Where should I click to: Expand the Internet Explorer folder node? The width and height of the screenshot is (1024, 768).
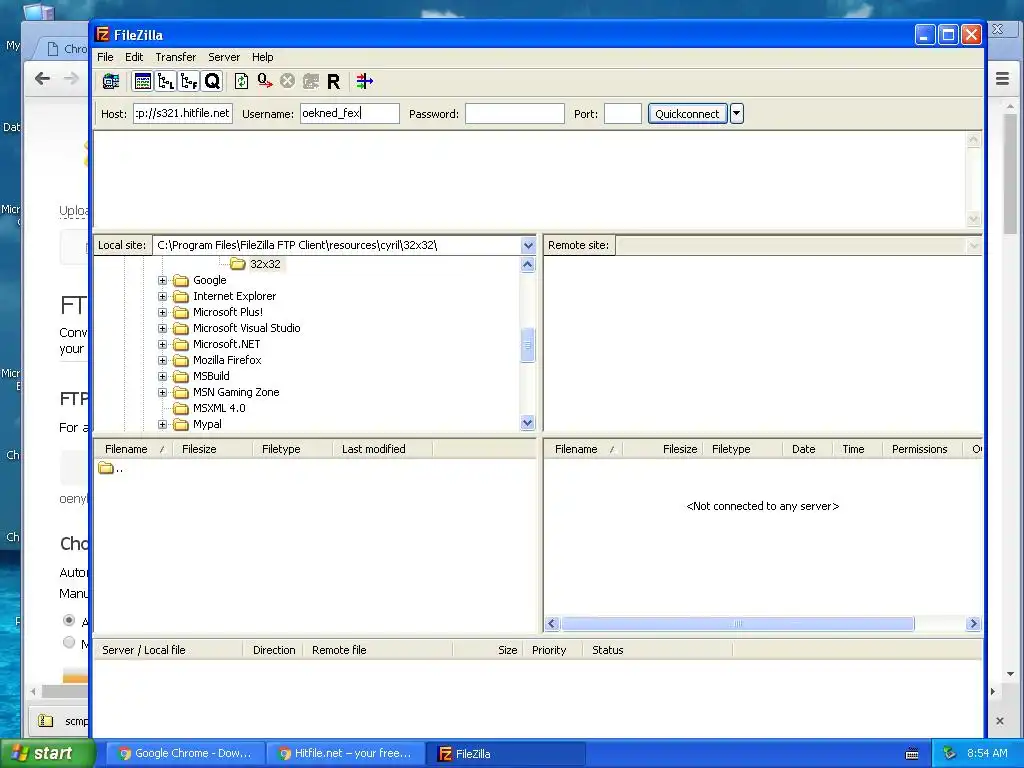pyautogui.click(x=163, y=296)
